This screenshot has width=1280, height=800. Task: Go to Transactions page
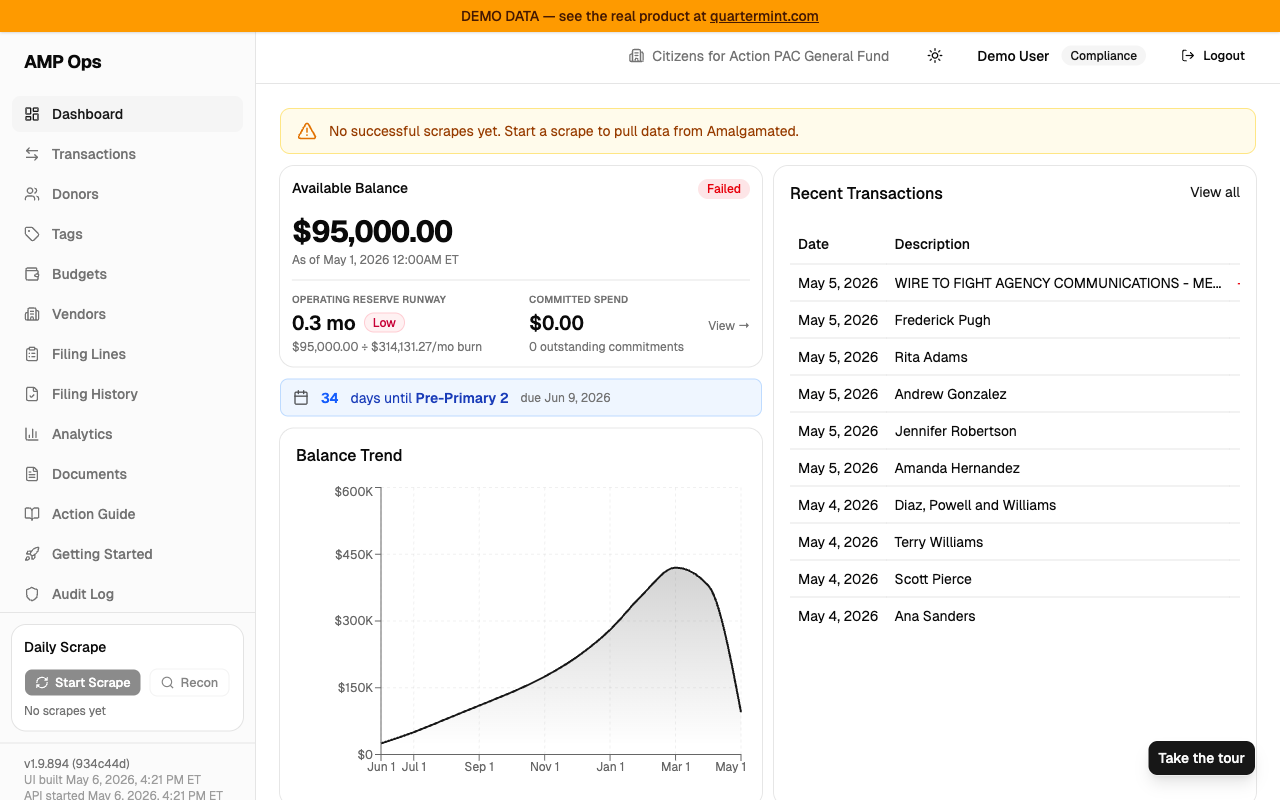pyautogui.click(x=127, y=154)
